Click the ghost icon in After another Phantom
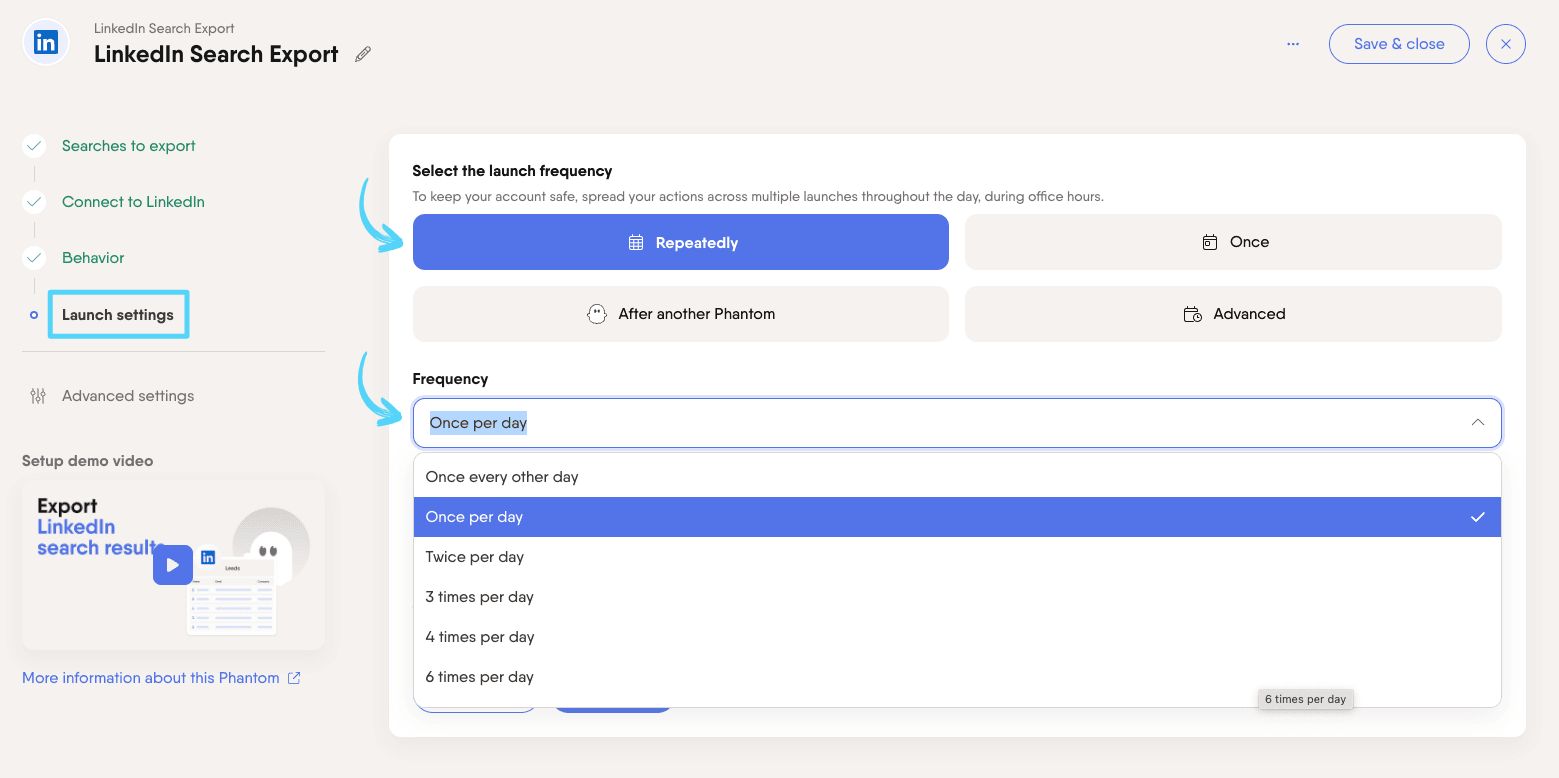 pyautogui.click(x=596, y=314)
